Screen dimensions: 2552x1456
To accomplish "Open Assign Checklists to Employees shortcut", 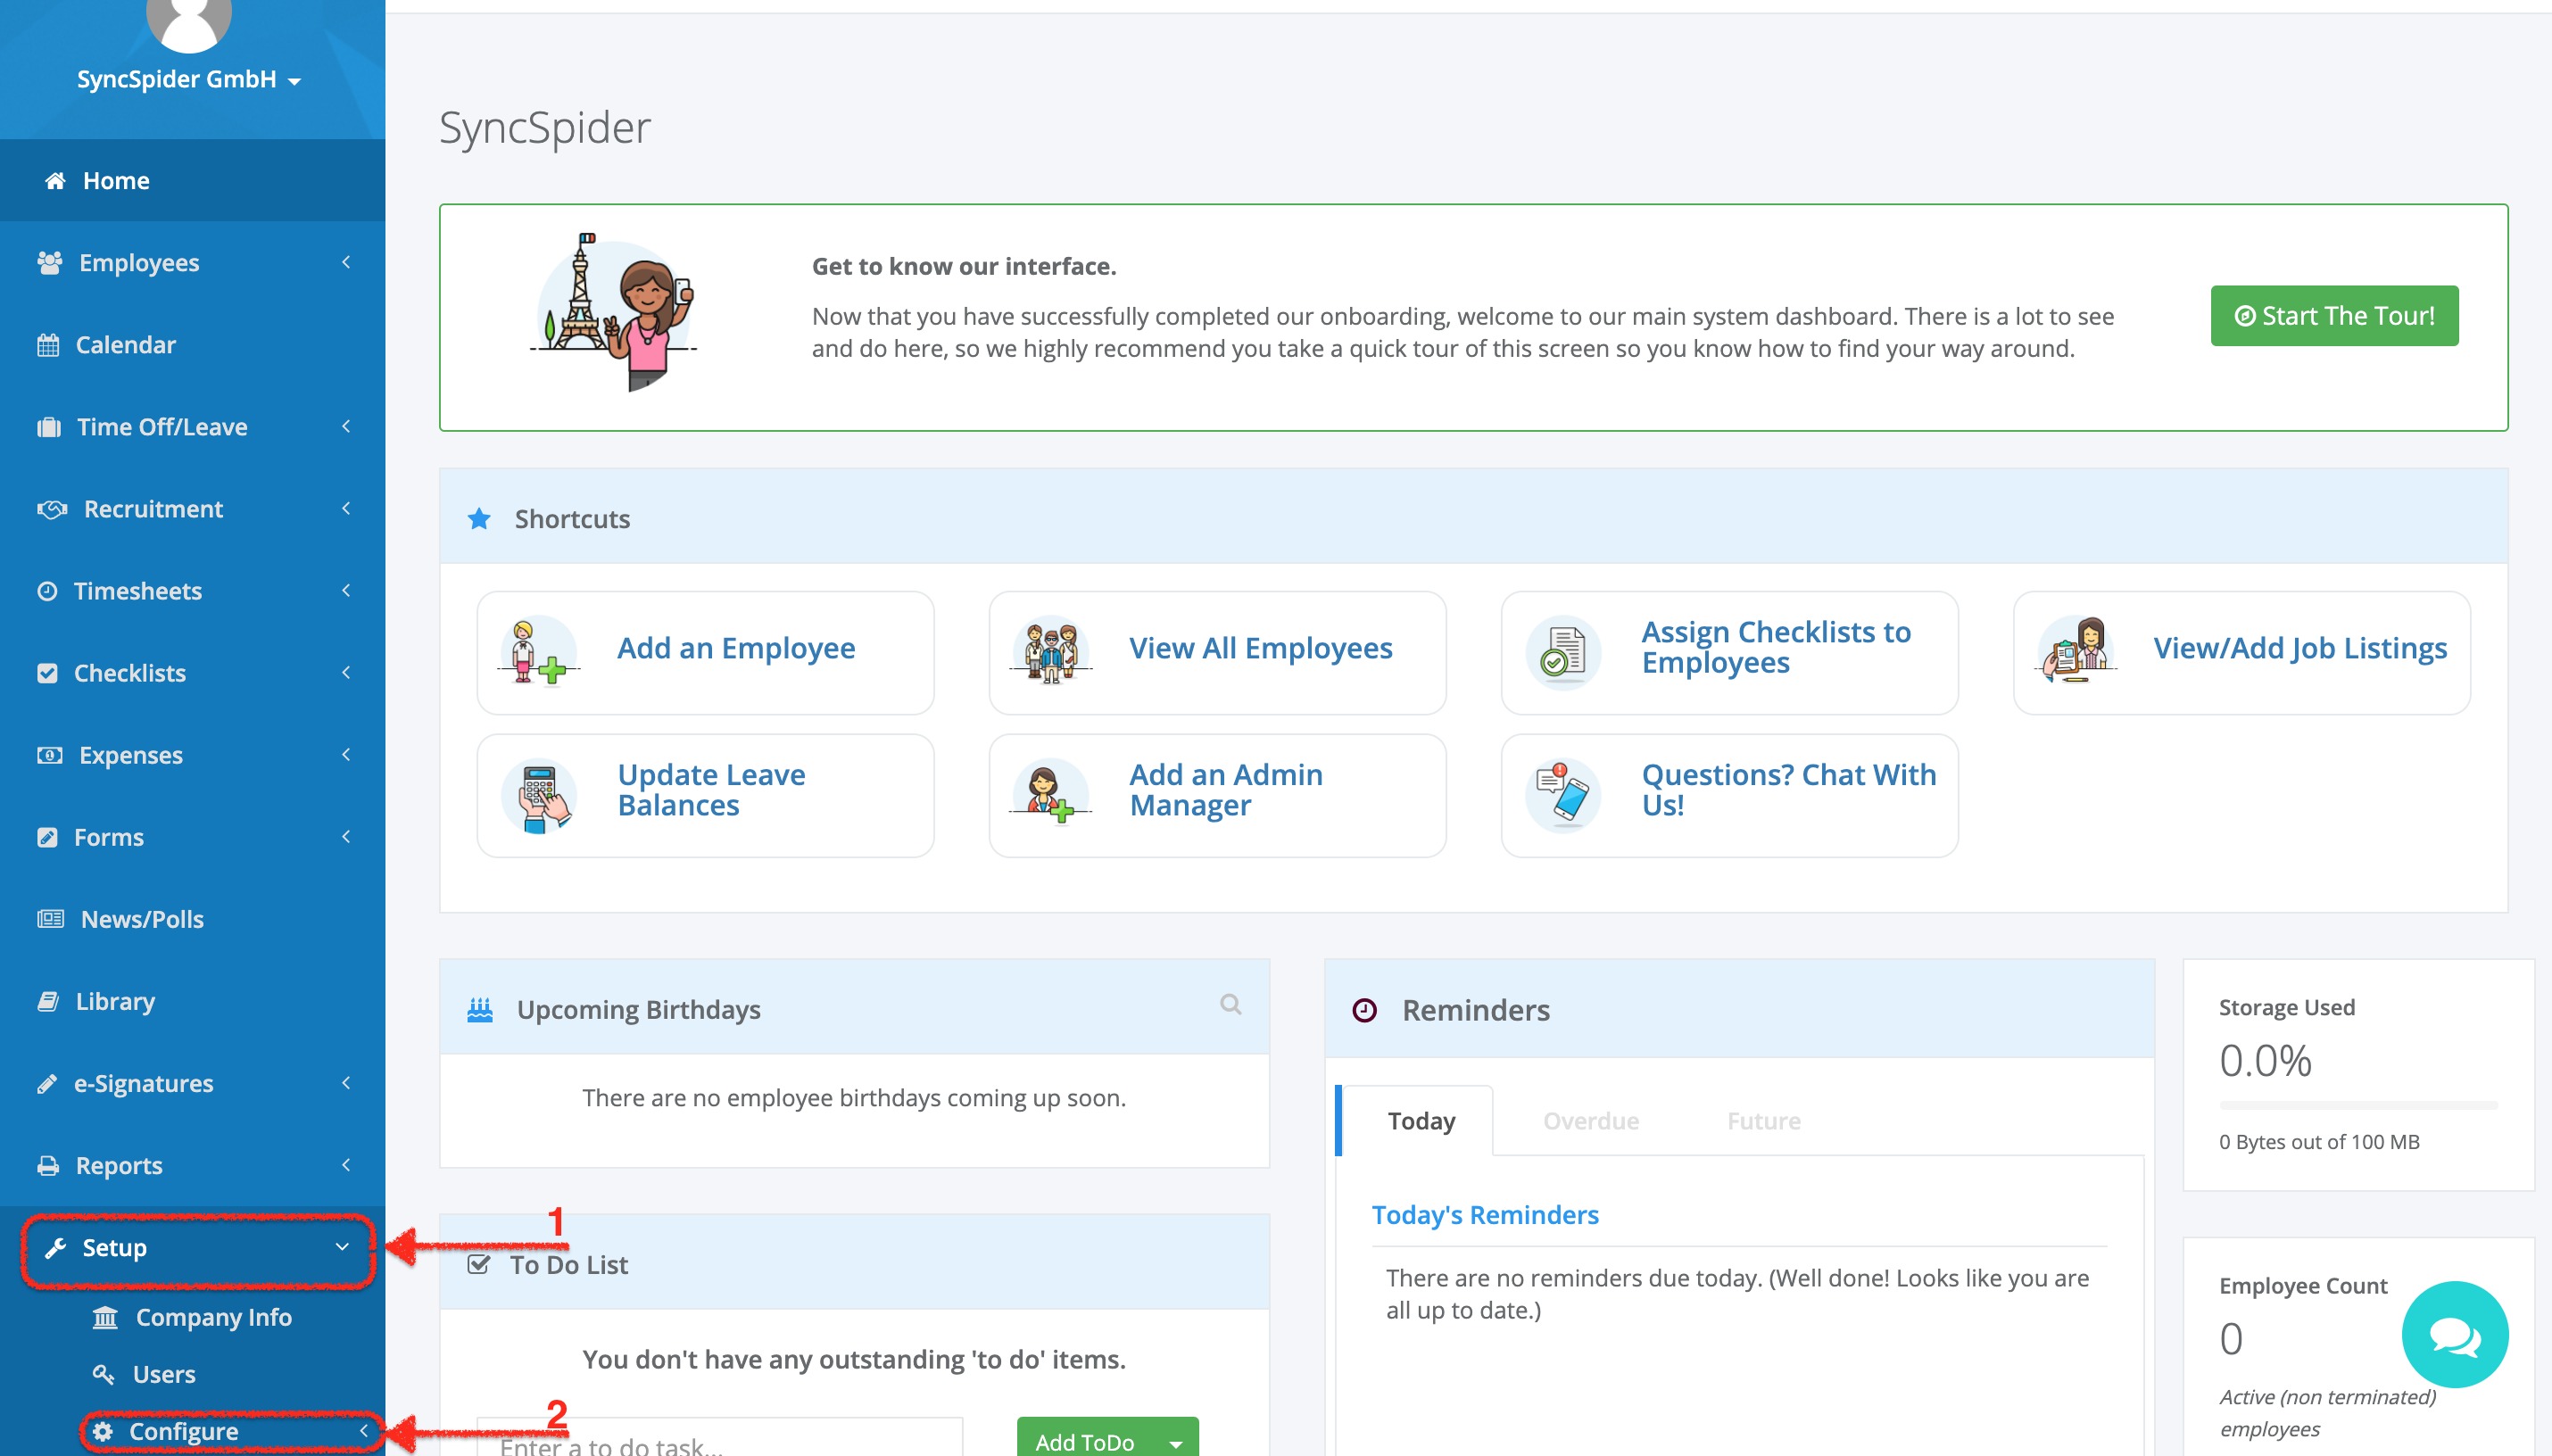I will (1729, 652).
